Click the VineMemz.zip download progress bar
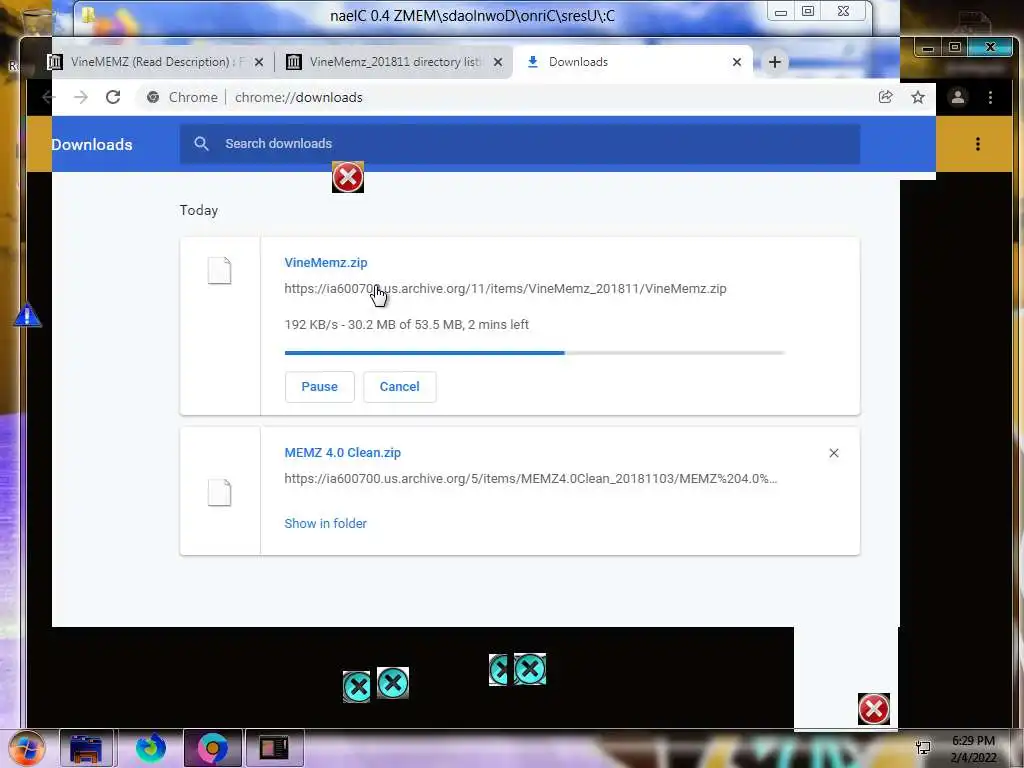 point(534,353)
